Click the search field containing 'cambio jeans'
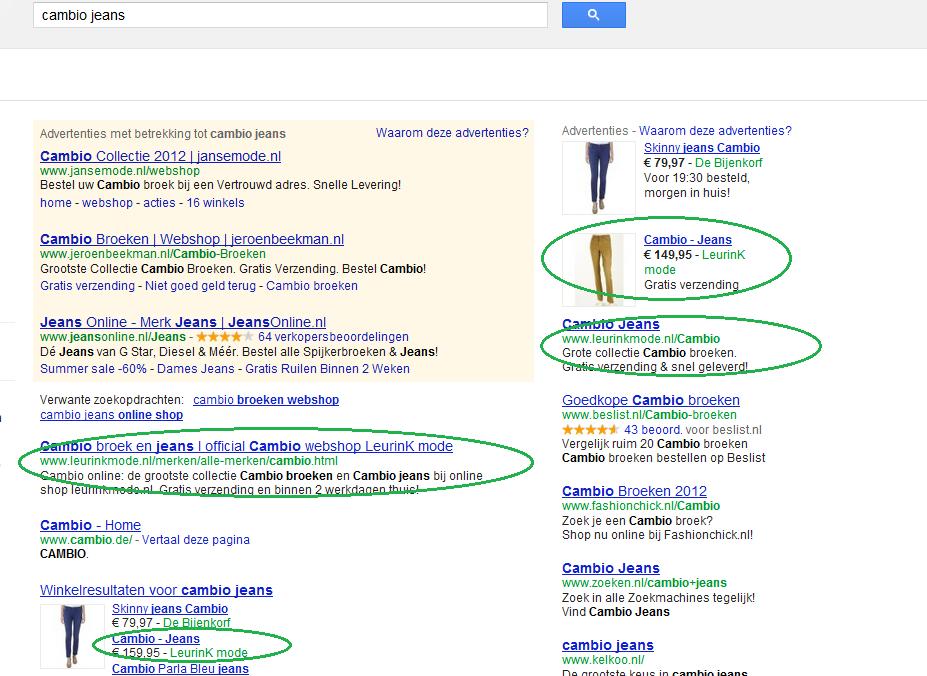Screen dimensions: 927x676 (290, 16)
